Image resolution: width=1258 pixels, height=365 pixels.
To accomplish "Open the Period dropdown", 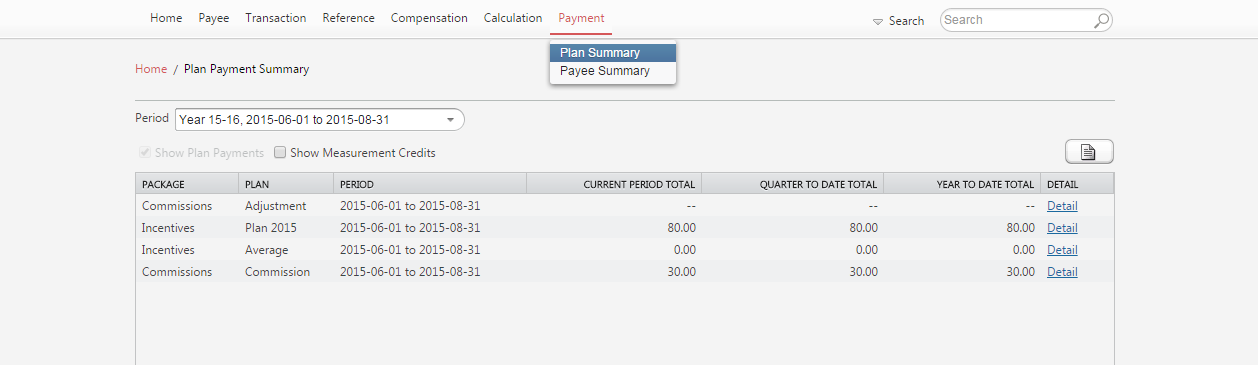I will pos(320,119).
